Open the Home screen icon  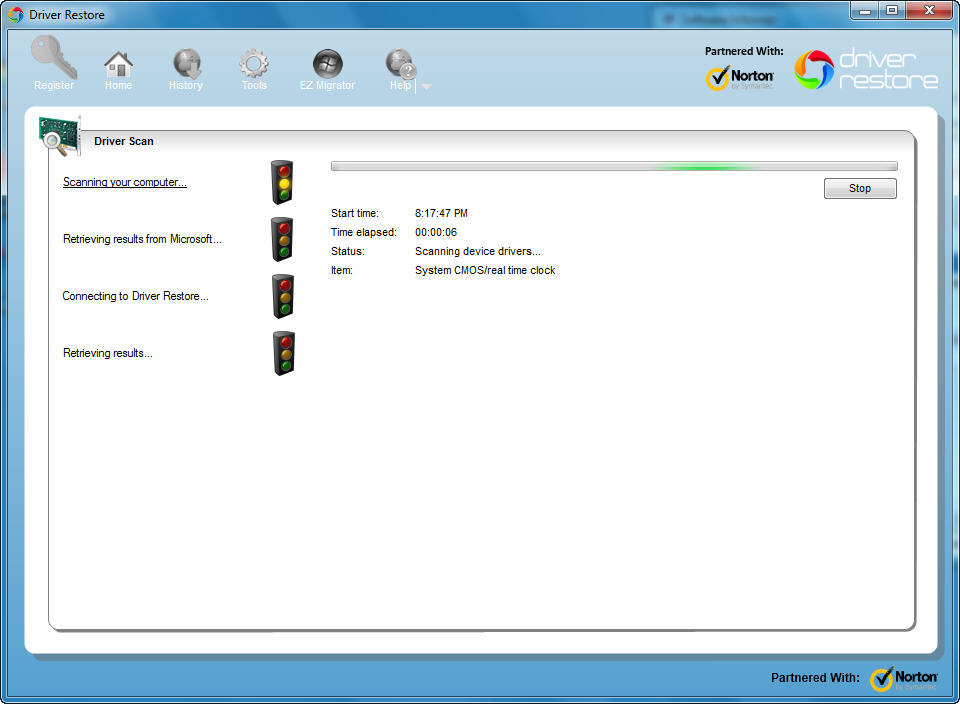tap(118, 60)
